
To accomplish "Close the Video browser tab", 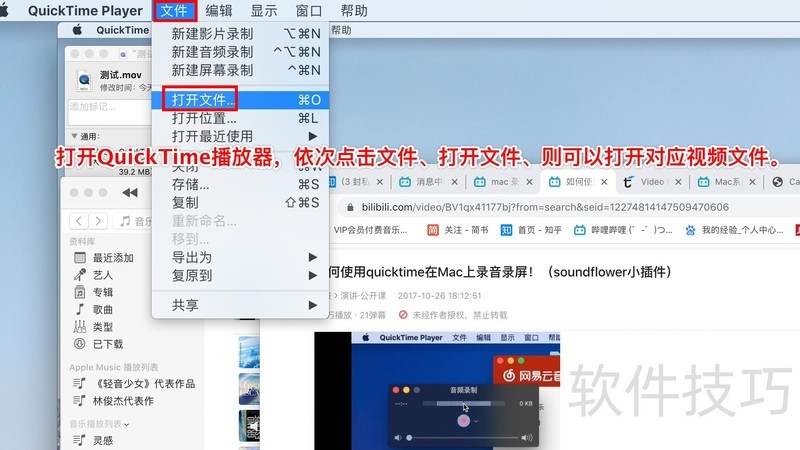I will pos(678,182).
